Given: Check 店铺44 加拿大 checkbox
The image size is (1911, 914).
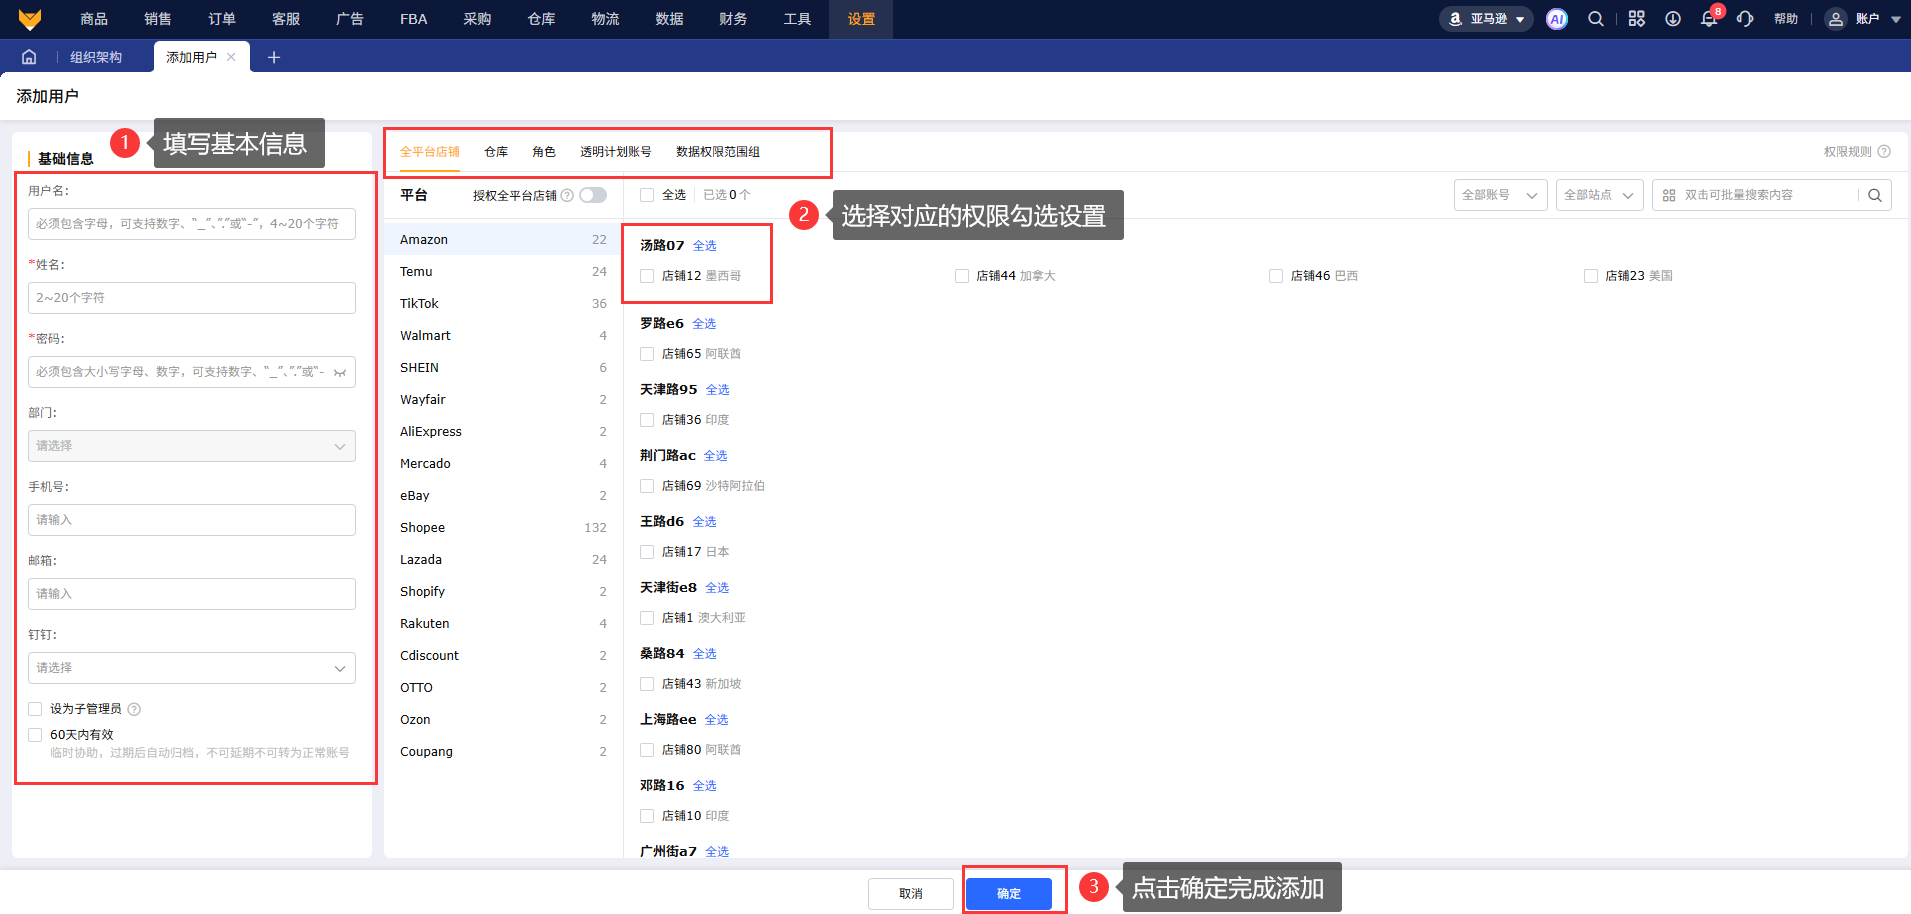Looking at the screenshot, I should [x=962, y=276].
